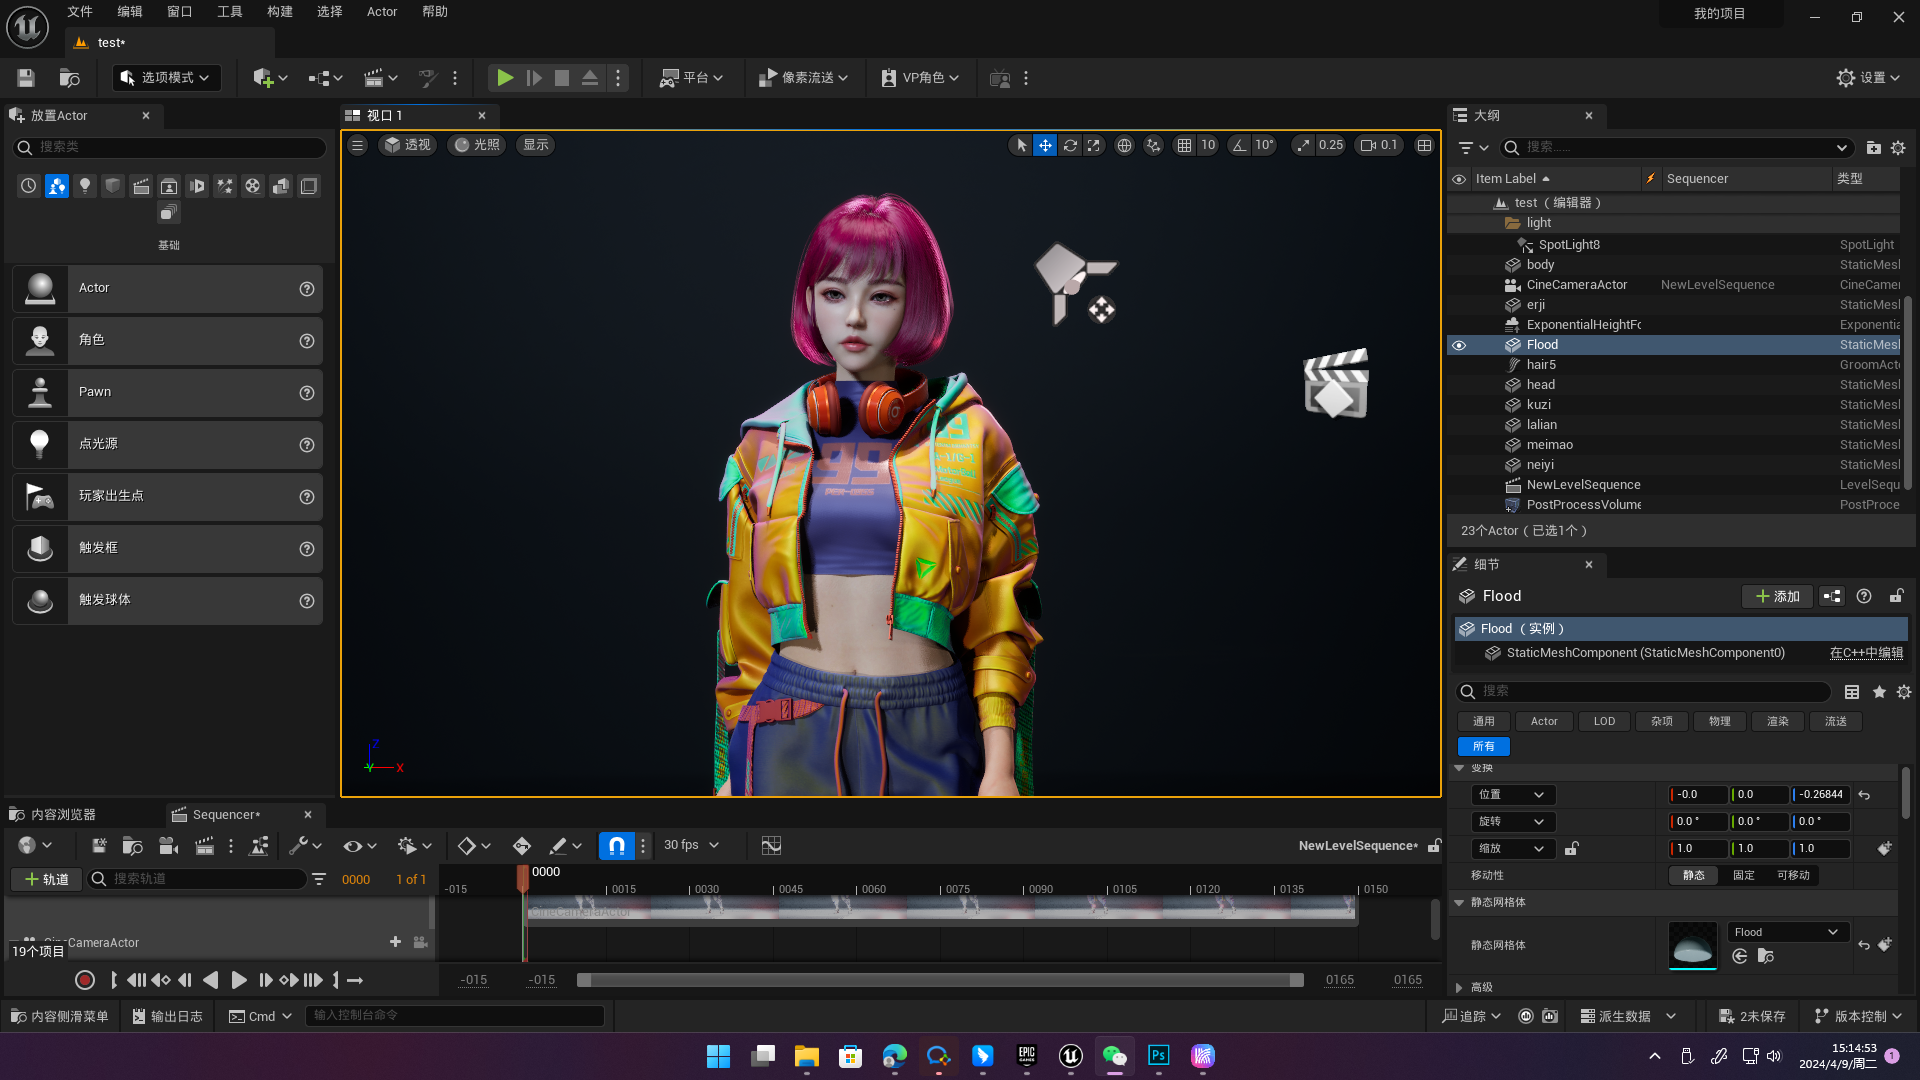Viewport: 1920px width, 1080px height.
Task: Toggle visibility of the Flood actor in Outliner
Action: (1460, 344)
